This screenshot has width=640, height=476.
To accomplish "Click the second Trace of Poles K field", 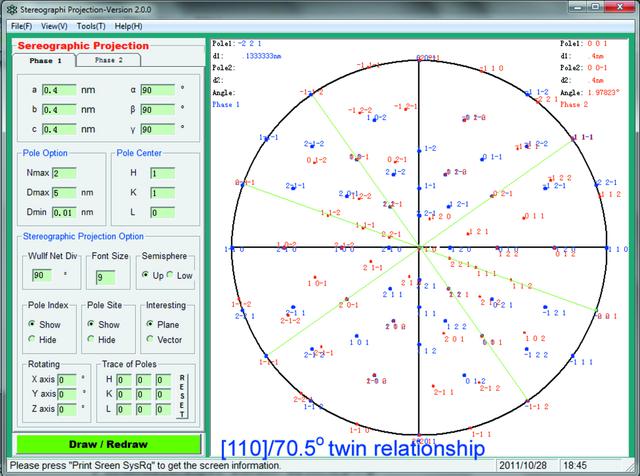I will [x=143, y=394].
